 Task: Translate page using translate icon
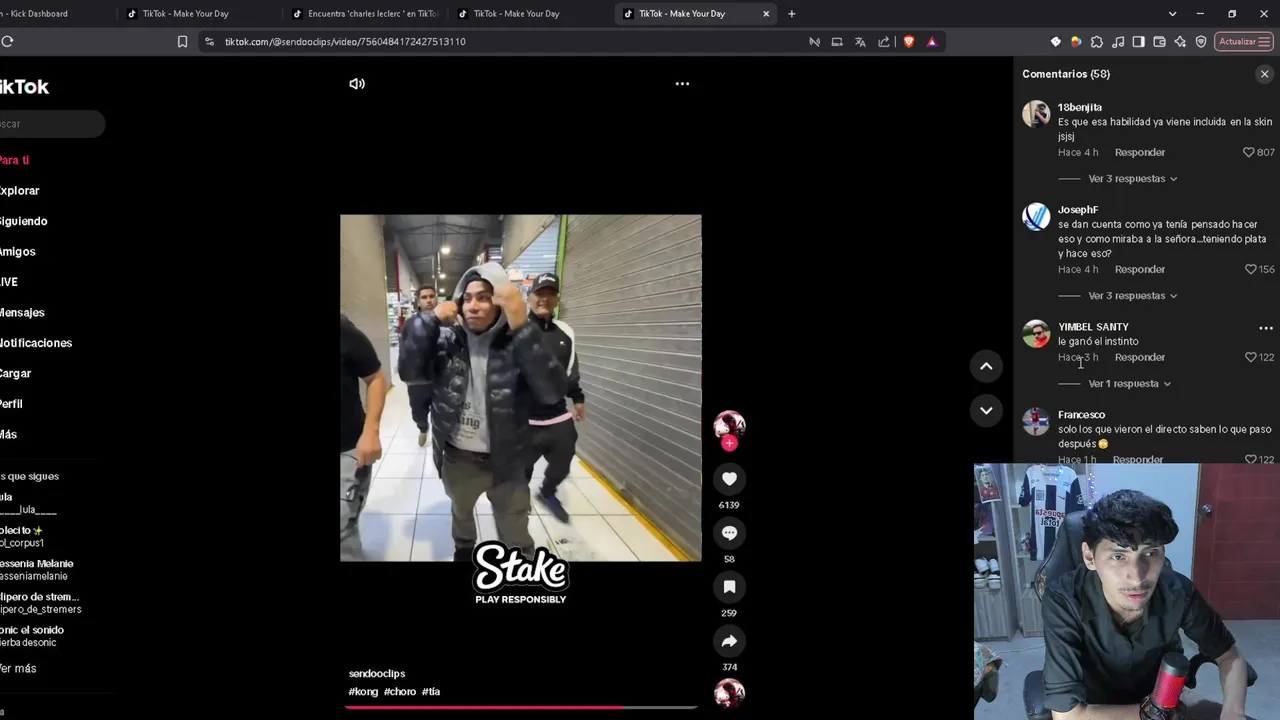860,42
